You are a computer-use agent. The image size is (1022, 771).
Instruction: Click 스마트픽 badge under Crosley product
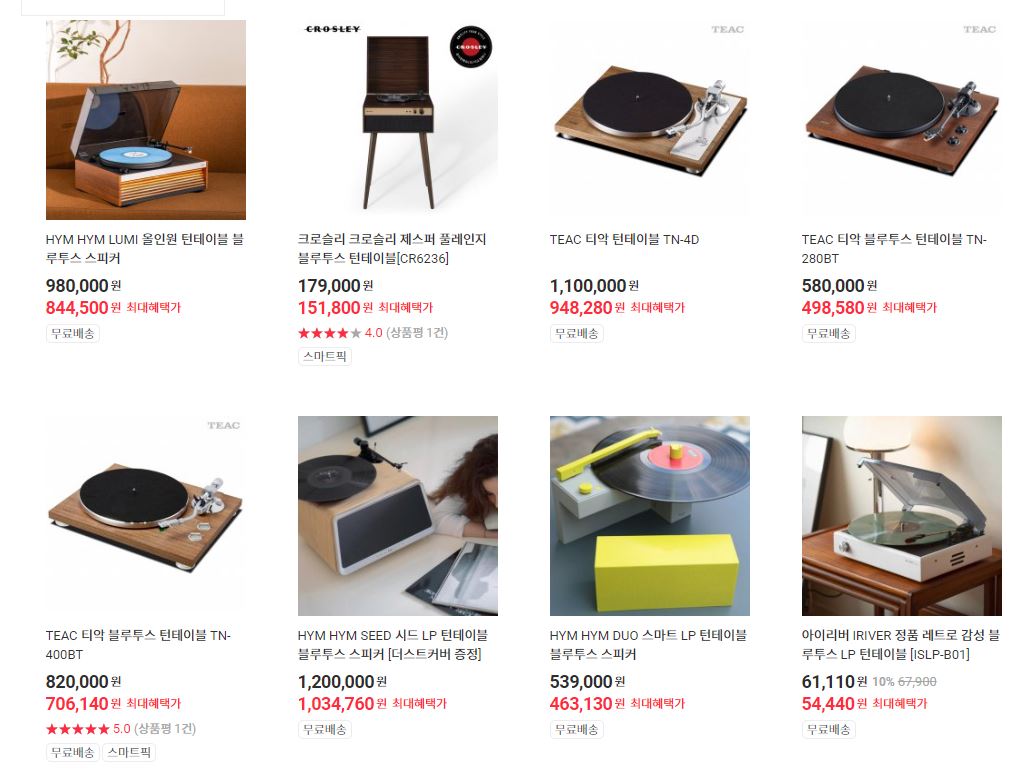325,356
